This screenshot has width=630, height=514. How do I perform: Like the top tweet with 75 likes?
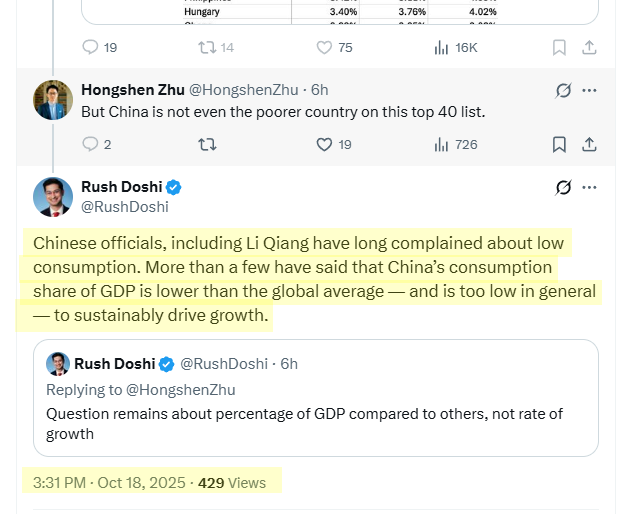(324, 47)
